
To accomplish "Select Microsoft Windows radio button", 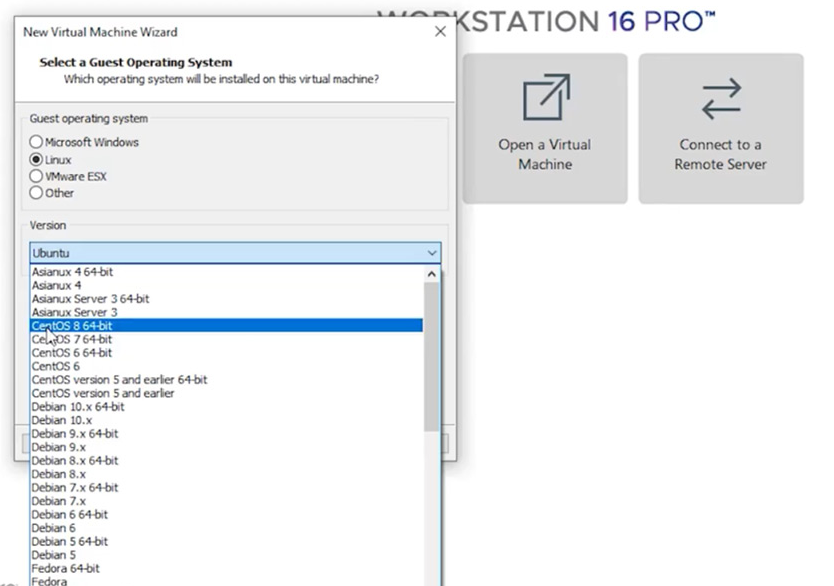I will pyautogui.click(x=36, y=142).
